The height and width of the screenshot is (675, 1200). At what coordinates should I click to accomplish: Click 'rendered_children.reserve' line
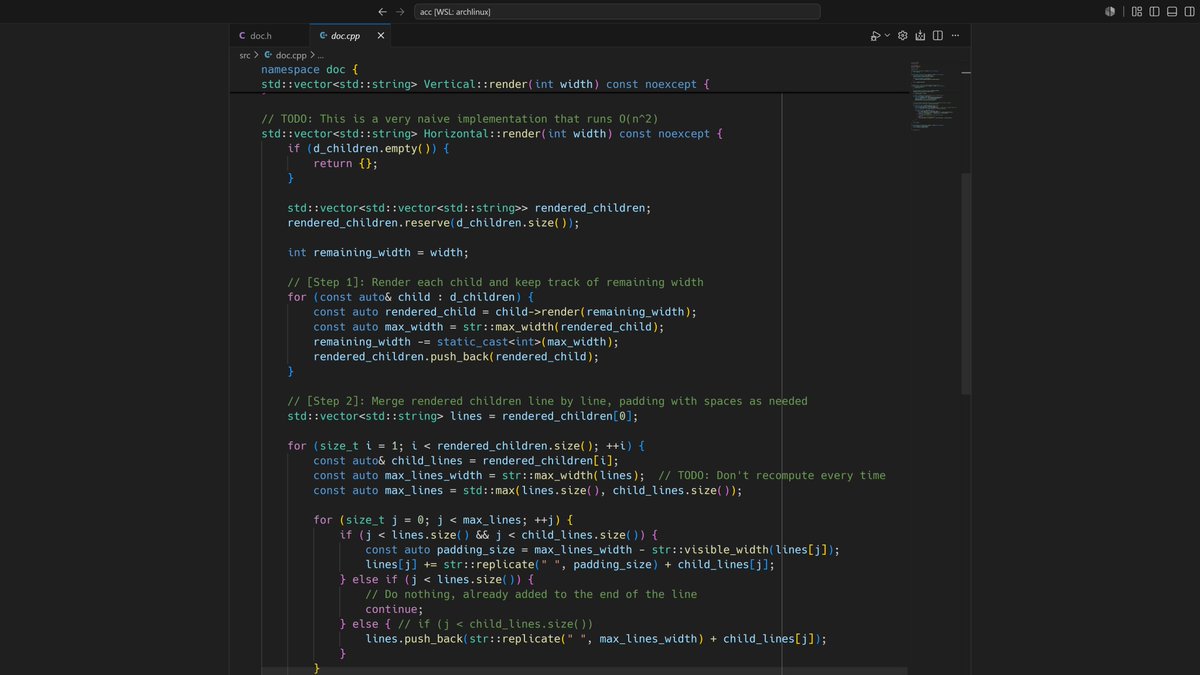433,223
